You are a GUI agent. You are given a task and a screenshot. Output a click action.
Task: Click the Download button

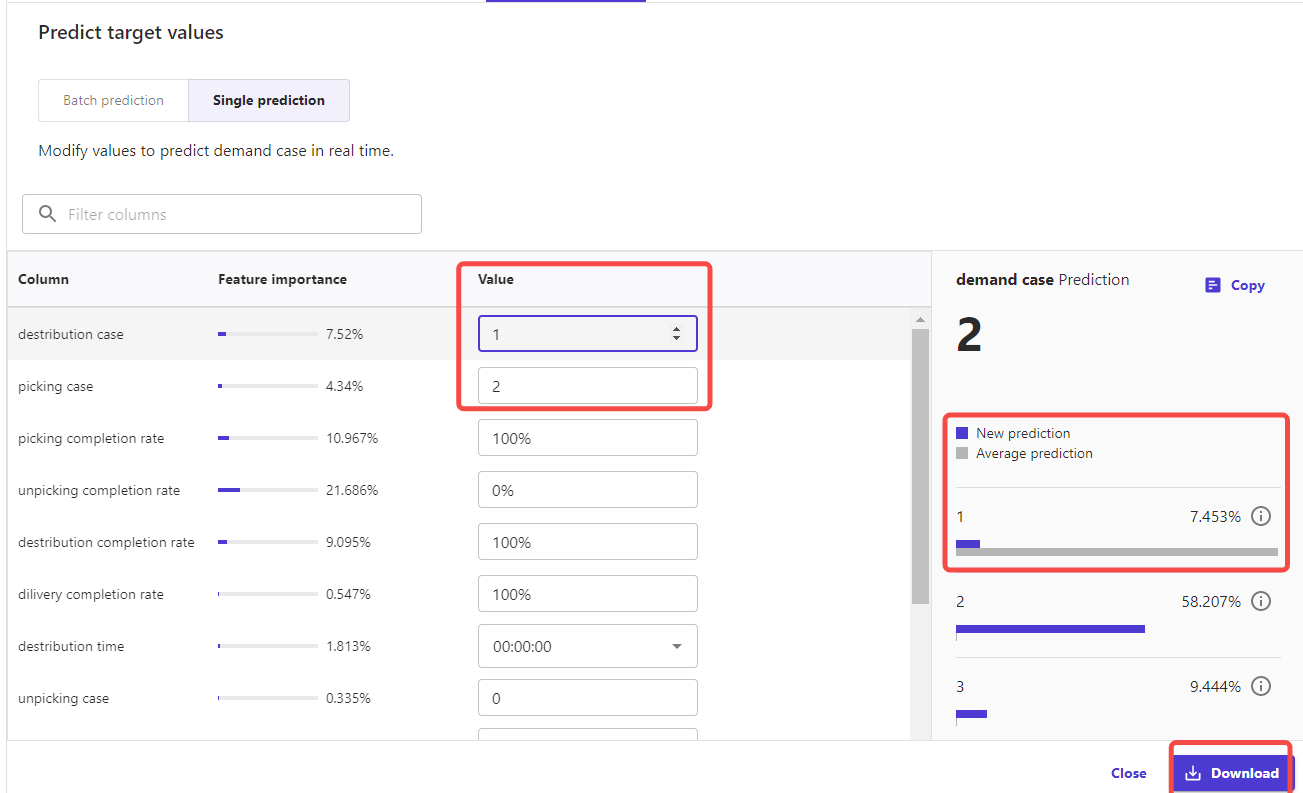pos(1232,773)
